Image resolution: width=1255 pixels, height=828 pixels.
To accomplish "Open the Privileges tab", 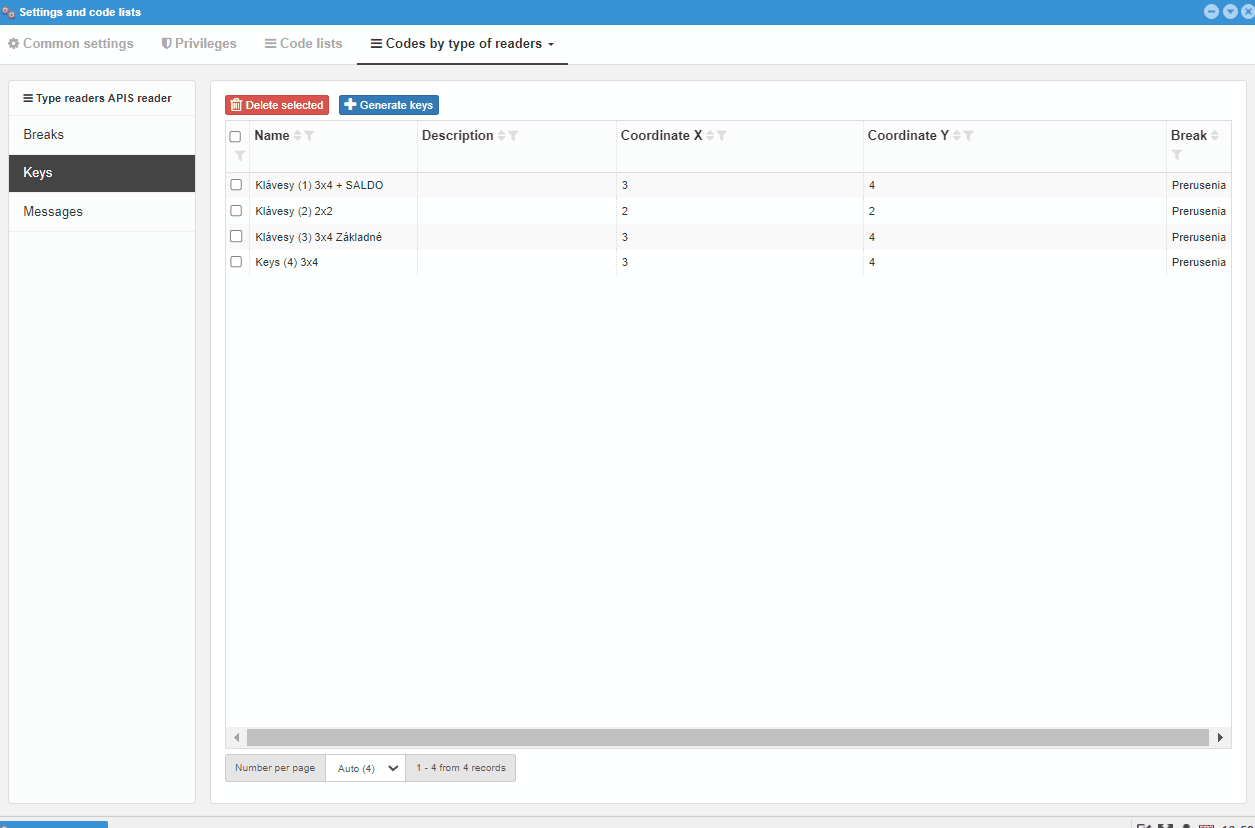I will [199, 44].
